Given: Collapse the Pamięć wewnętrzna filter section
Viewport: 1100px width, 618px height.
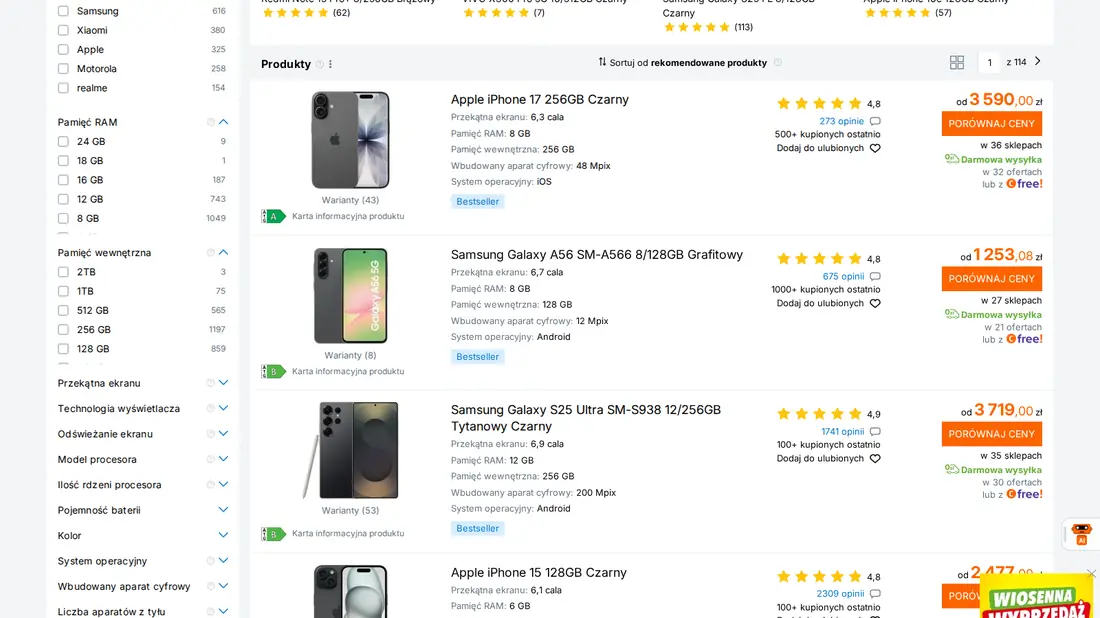Looking at the screenshot, I should coord(223,252).
